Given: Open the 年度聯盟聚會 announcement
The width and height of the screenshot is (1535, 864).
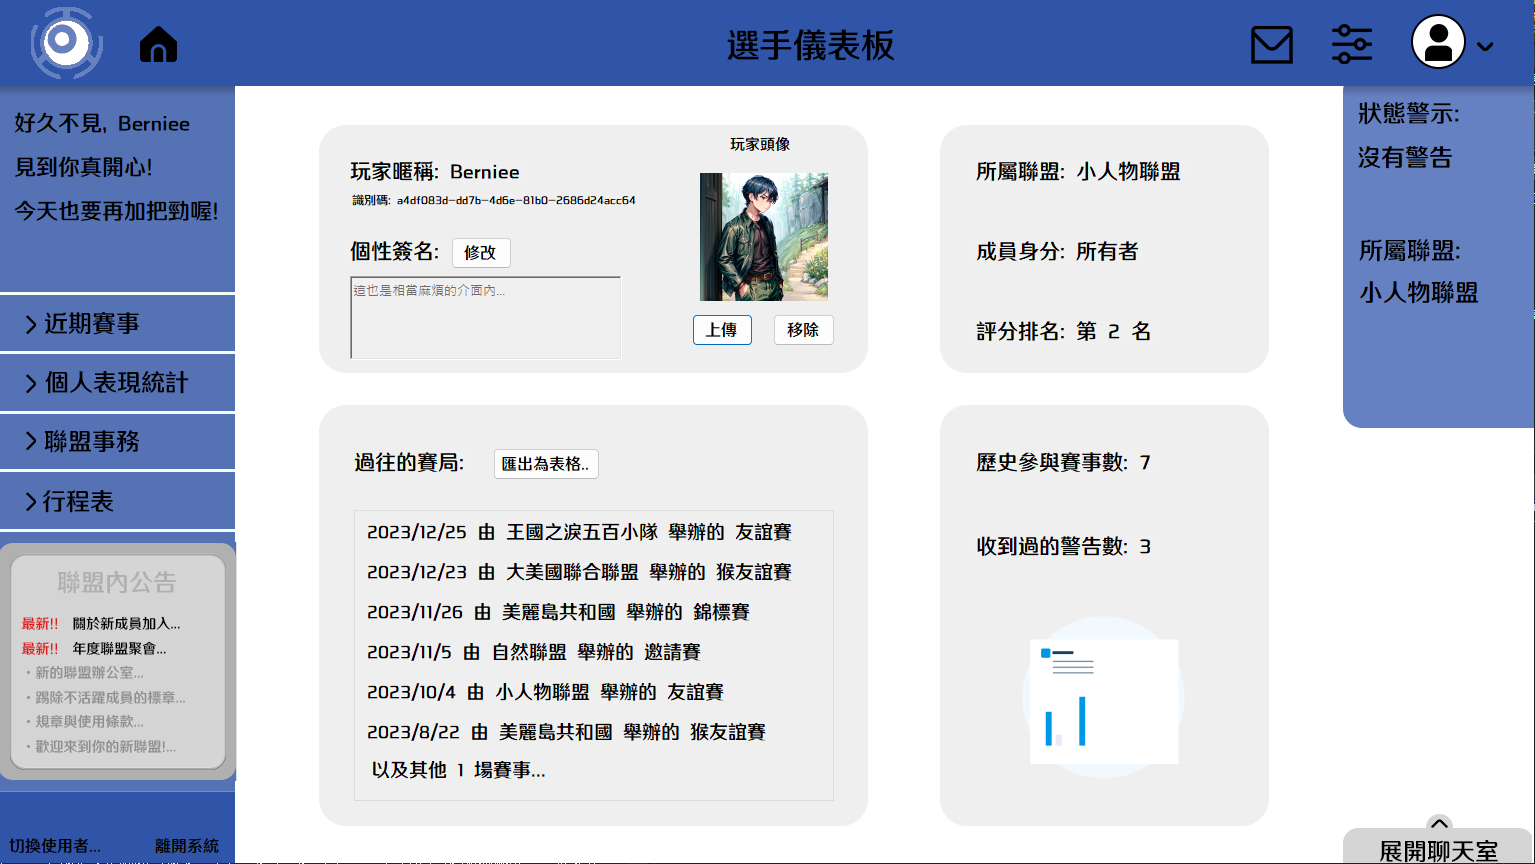Looking at the screenshot, I should 119,648.
